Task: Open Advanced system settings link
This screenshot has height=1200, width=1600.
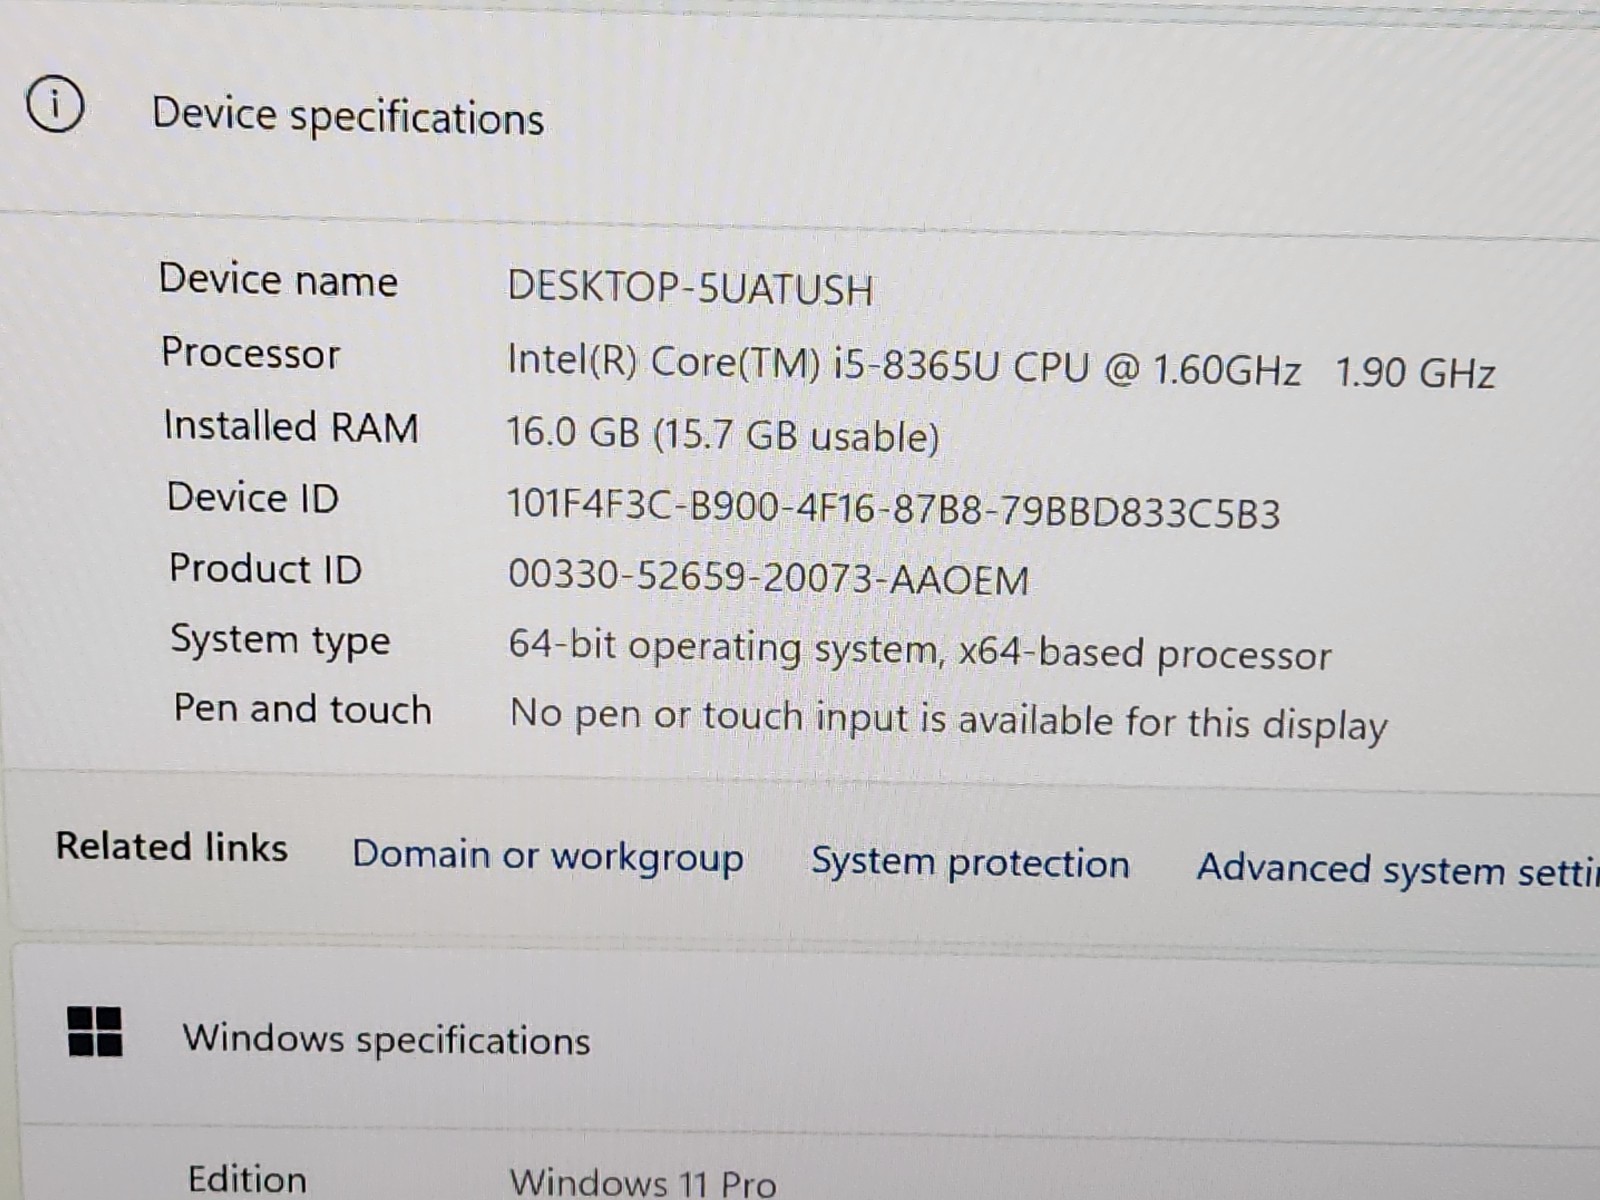Action: click(1398, 869)
